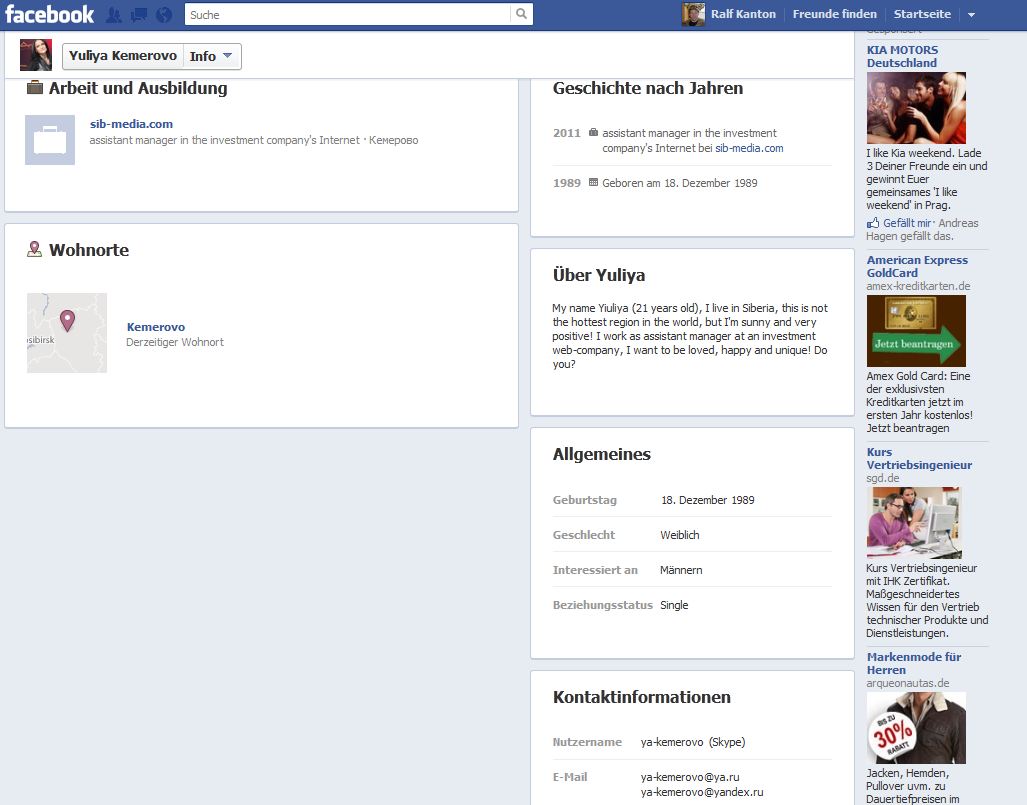This screenshot has width=1027, height=805.
Task: Open the sib-media.com link
Action: pos(130,122)
